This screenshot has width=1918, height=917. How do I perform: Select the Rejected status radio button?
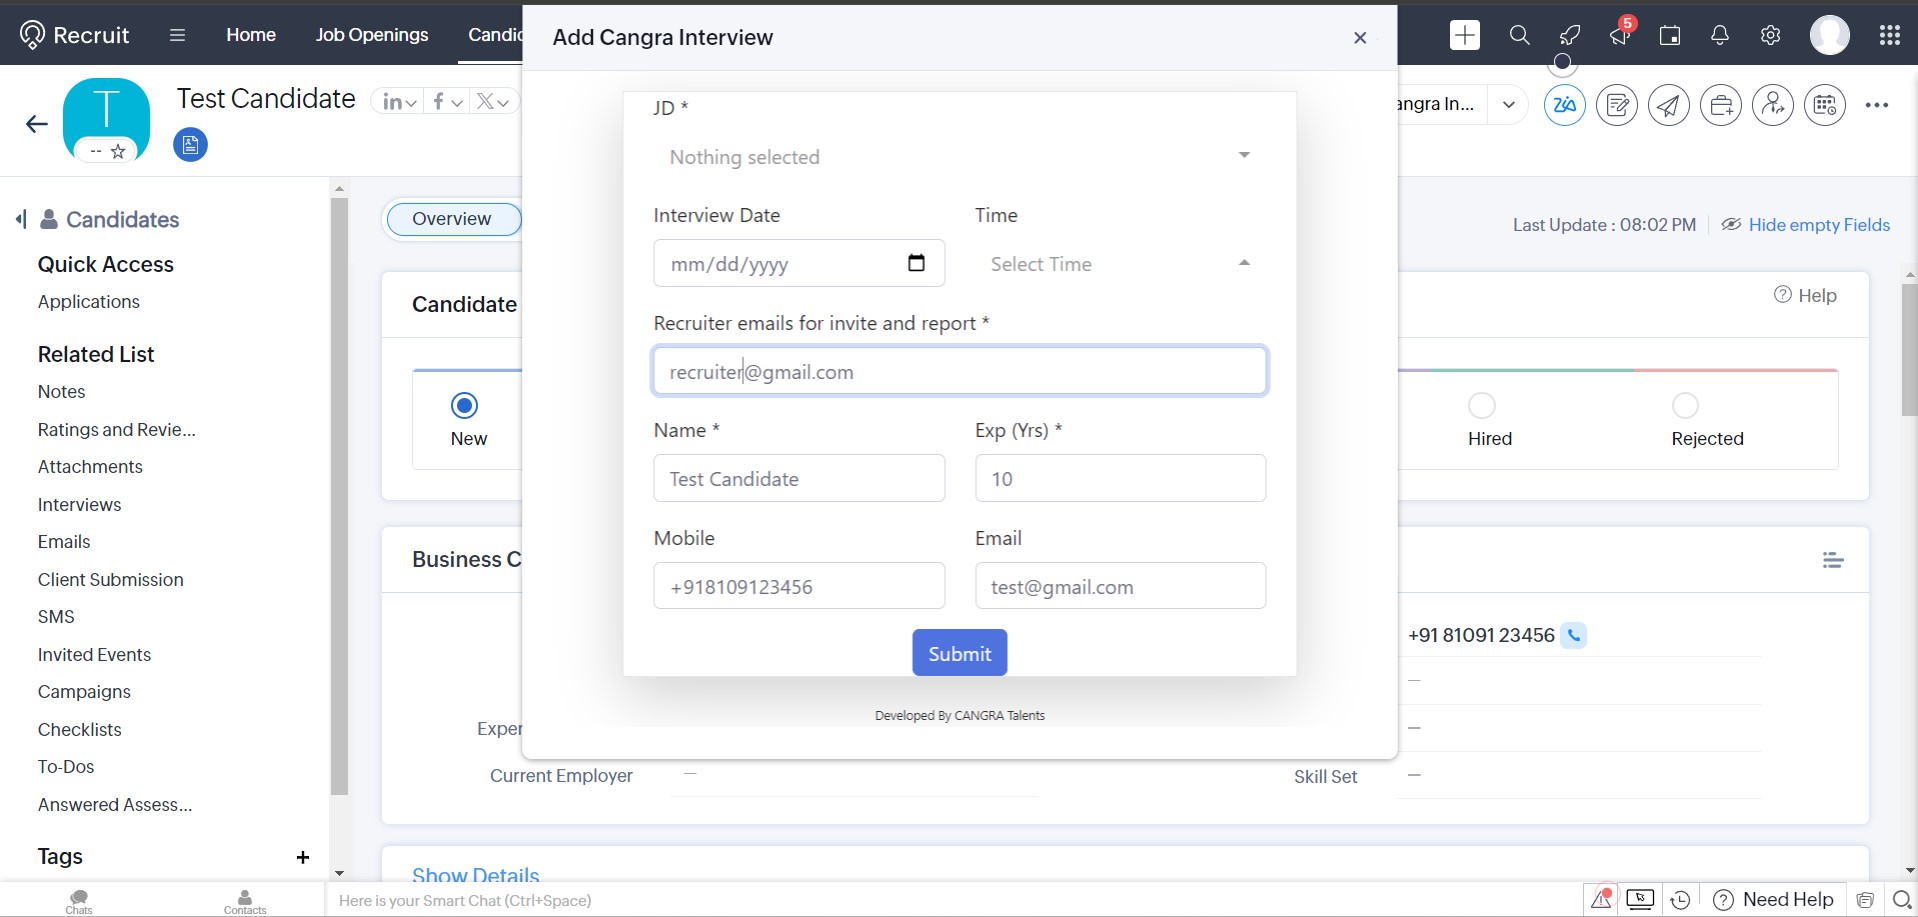(1686, 405)
